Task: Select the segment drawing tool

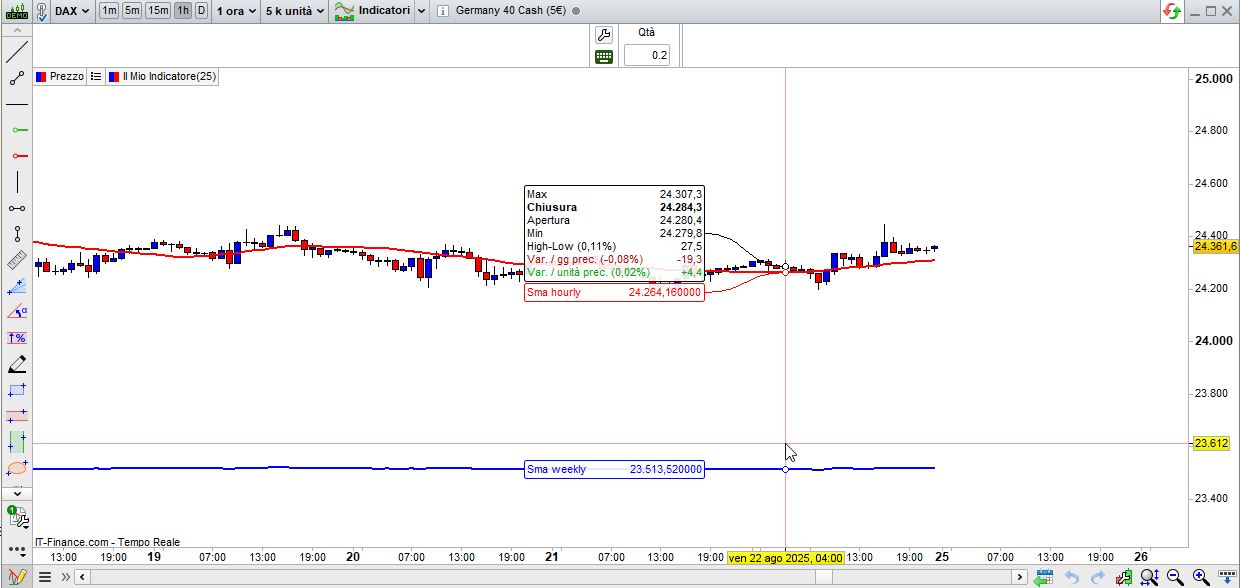Action: tap(17, 78)
